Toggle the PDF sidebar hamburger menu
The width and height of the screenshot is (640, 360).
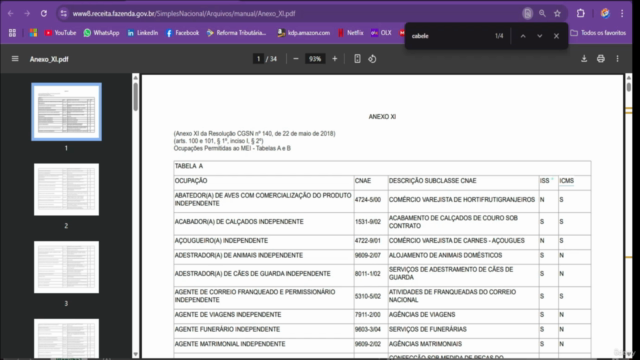pyautogui.click(x=15, y=59)
